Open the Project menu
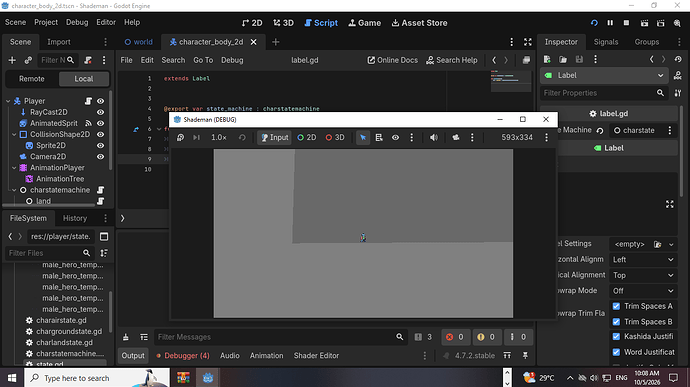 [x=46, y=22]
